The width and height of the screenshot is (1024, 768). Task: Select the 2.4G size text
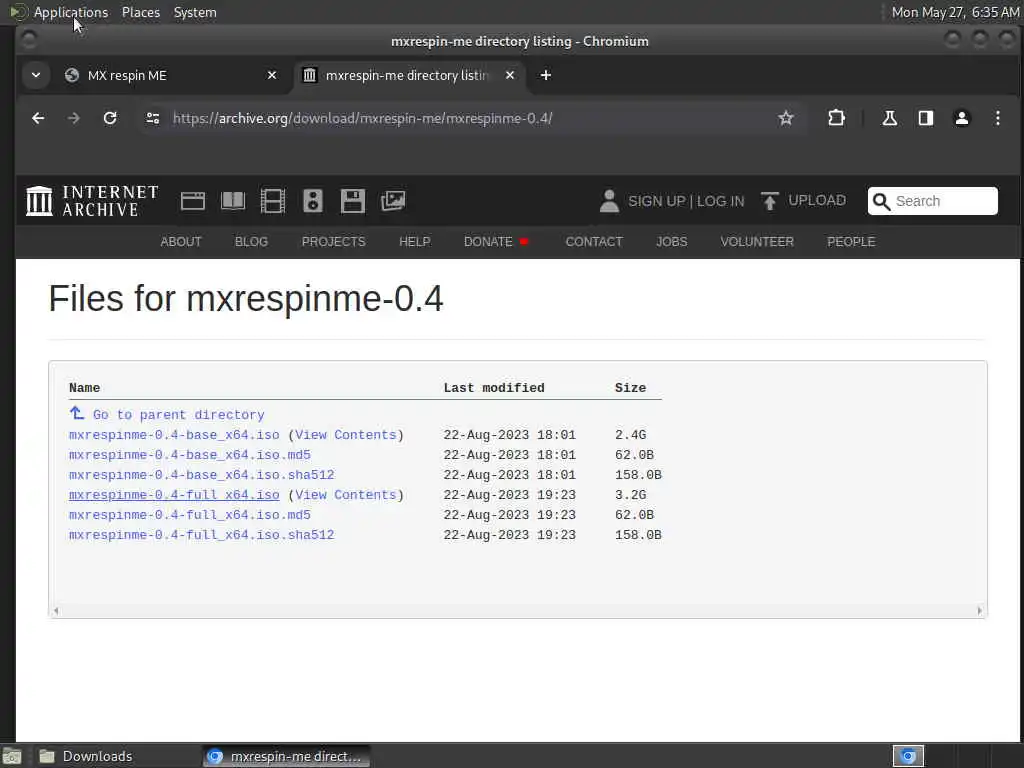click(x=630, y=435)
